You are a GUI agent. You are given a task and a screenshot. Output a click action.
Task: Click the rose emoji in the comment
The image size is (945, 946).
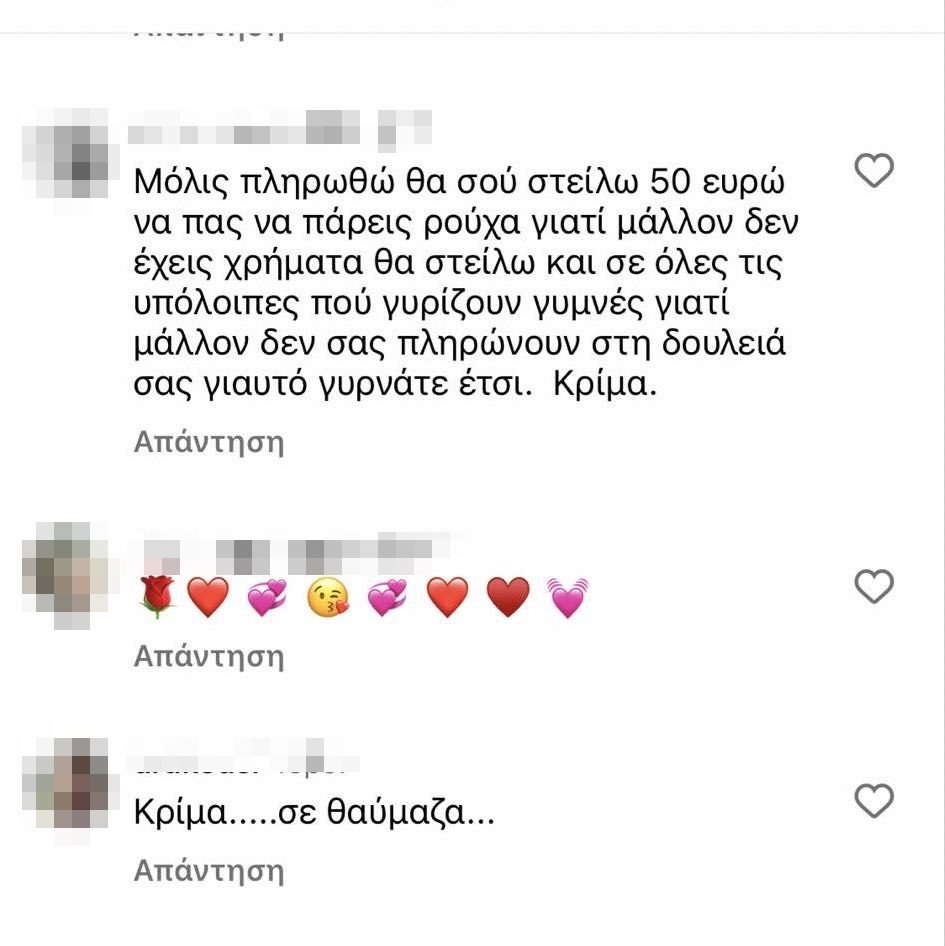(157, 597)
